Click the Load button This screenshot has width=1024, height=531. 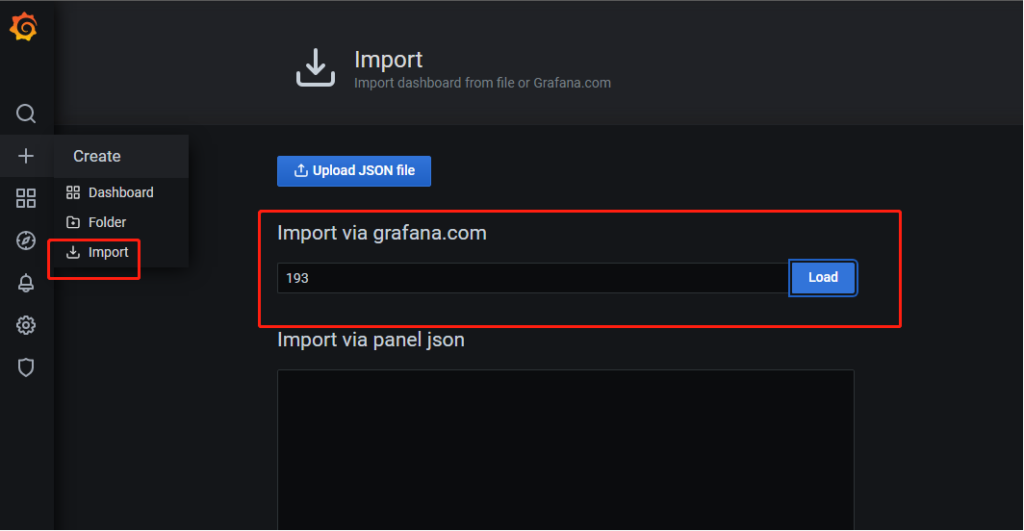(823, 278)
